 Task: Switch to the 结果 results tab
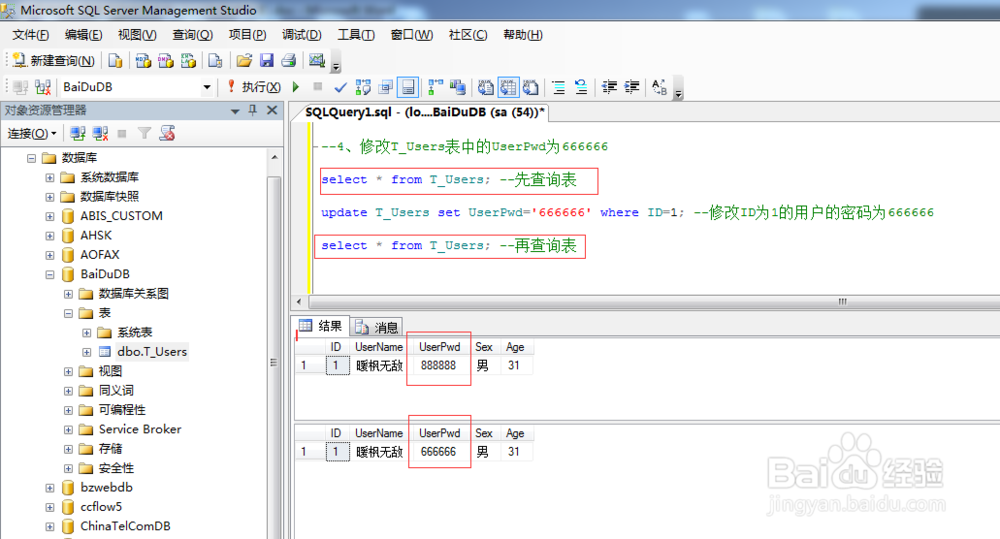(321, 326)
